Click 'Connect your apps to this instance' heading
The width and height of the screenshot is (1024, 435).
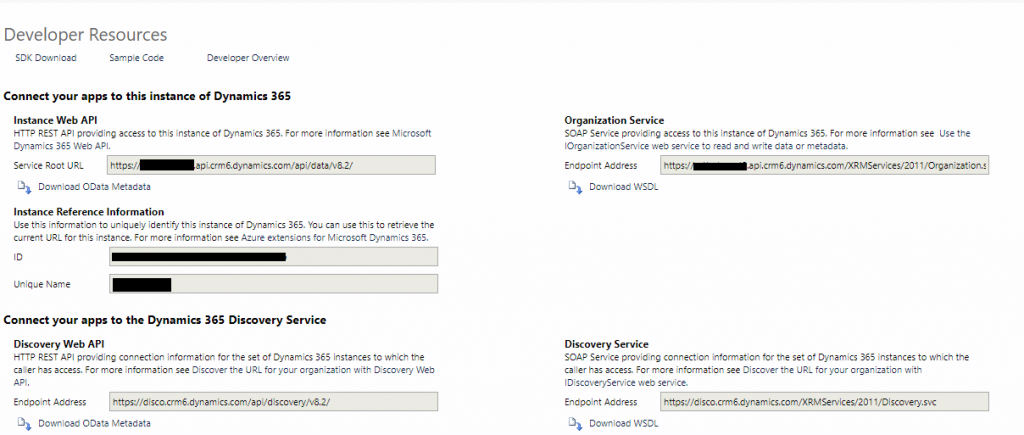[148, 97]
